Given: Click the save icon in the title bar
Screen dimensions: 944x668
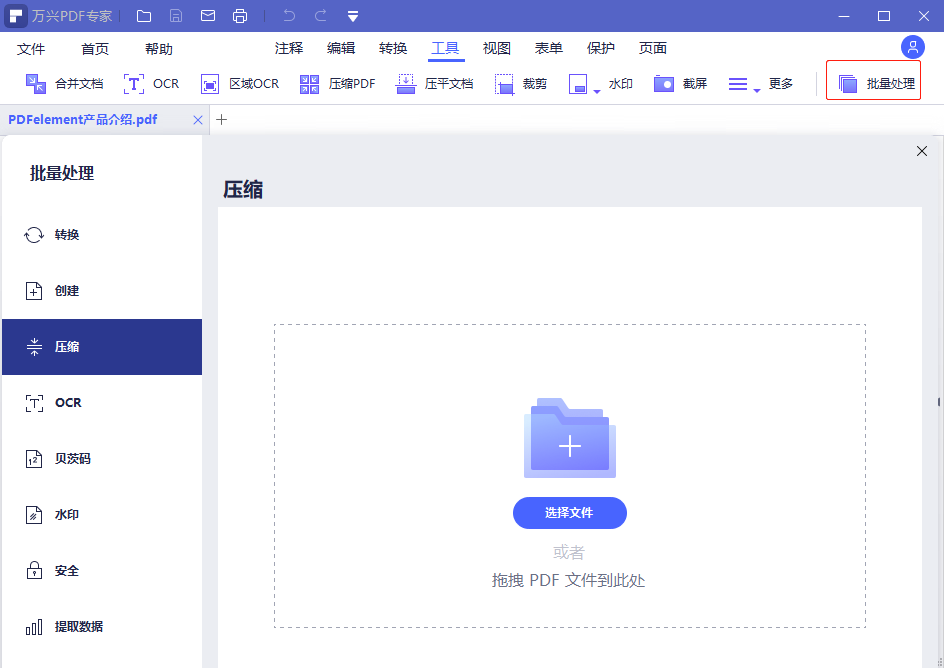Looking at the screenshot, I should (x=176, y=15).
